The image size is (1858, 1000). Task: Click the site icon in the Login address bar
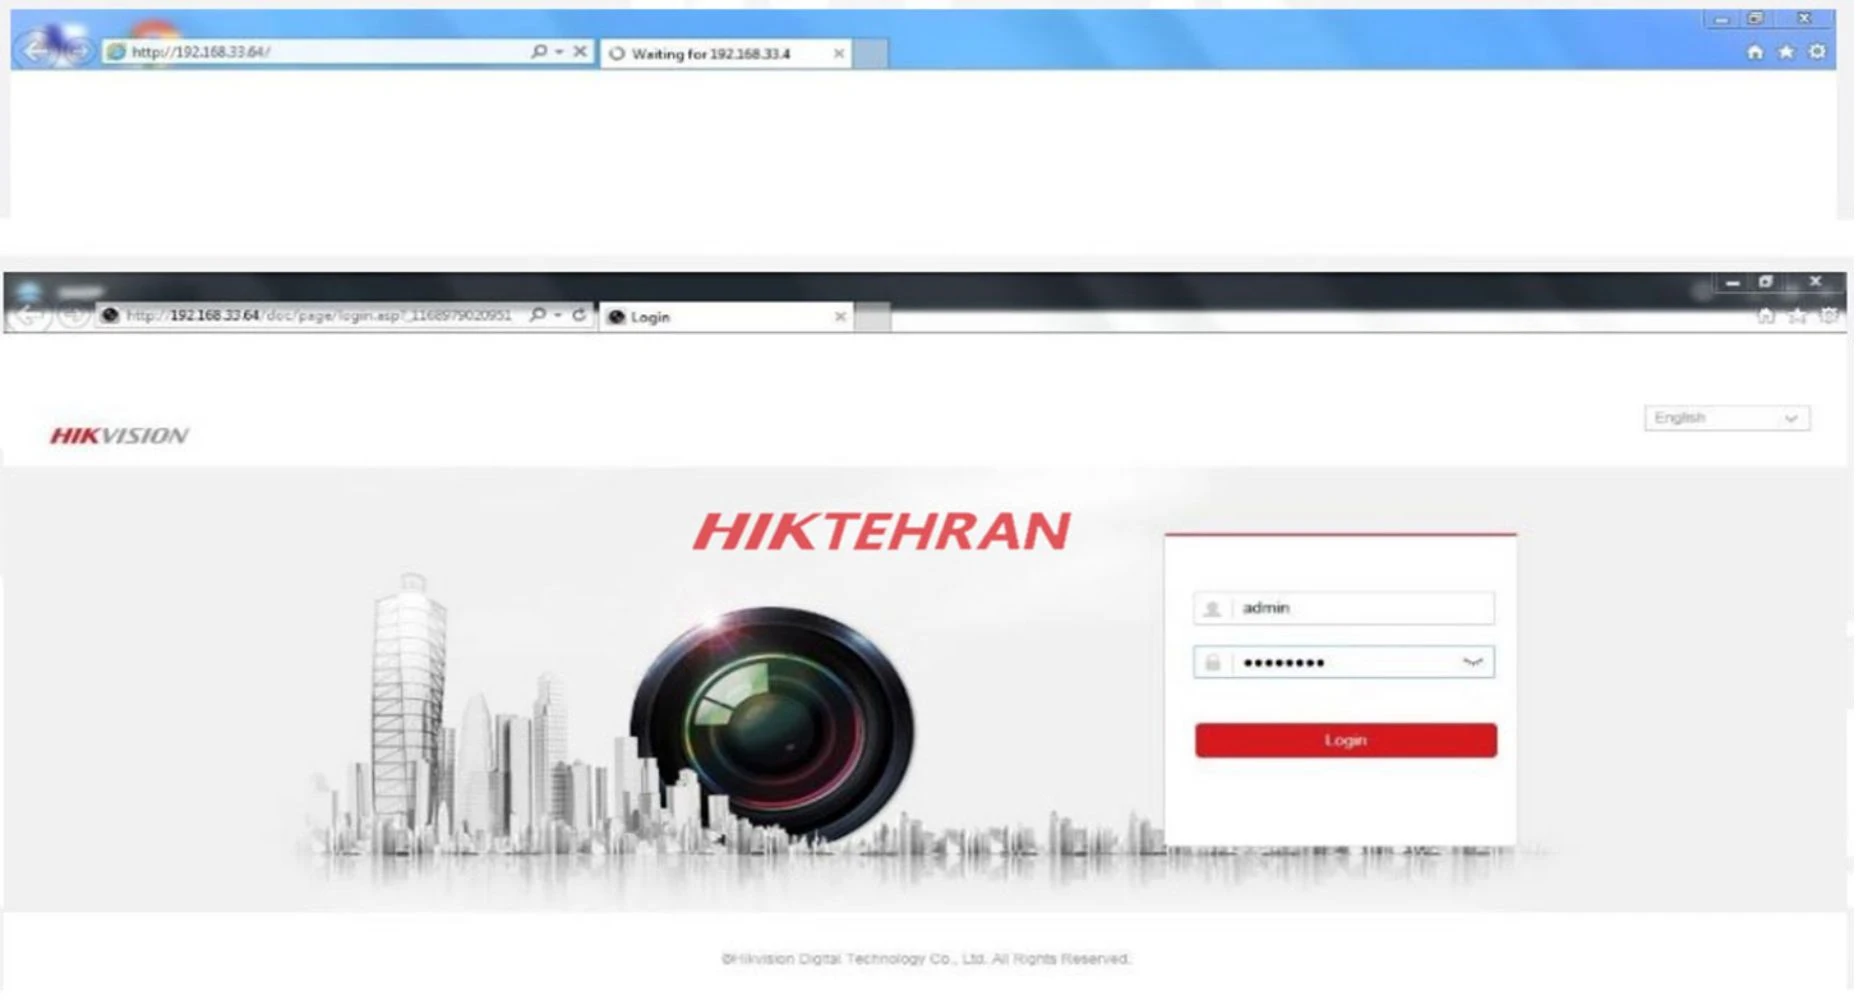tap(110, 315)
